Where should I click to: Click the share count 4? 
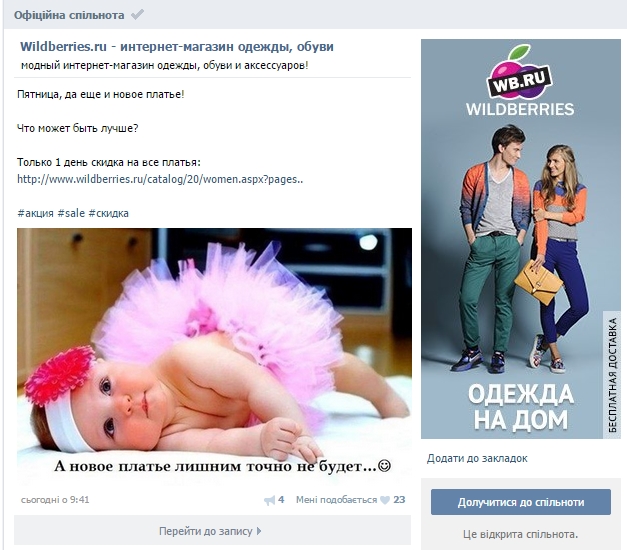tap(281, 500)
